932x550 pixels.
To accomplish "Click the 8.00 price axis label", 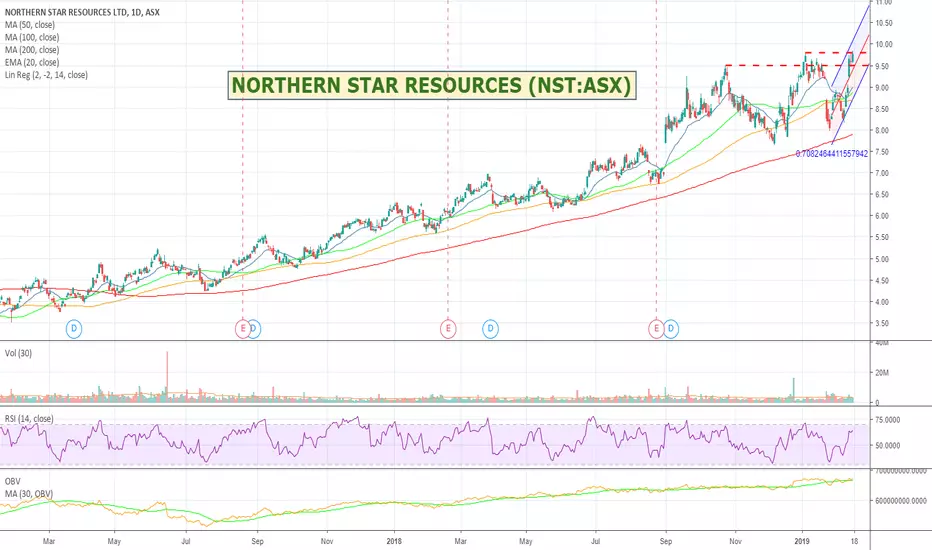I will coord(882,130).
